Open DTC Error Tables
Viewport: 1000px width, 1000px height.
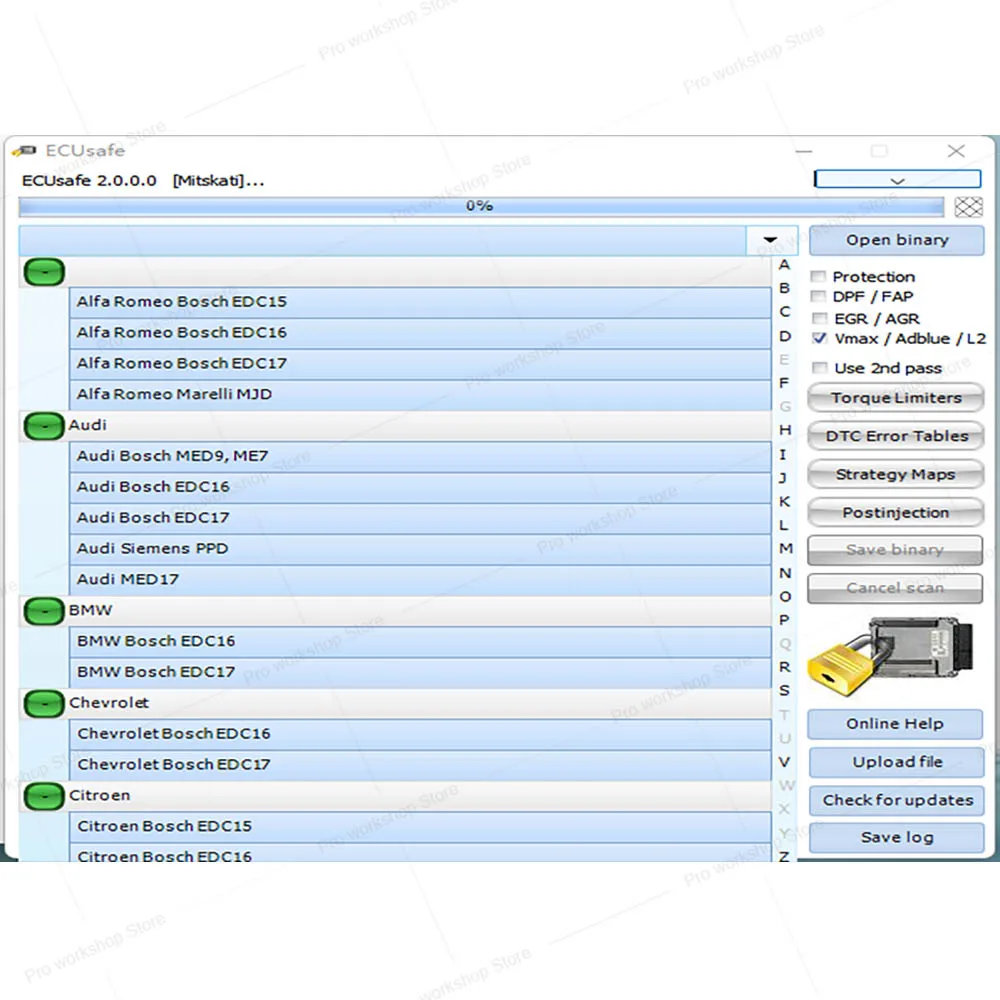pyautogui.click(x=895, y=436)
